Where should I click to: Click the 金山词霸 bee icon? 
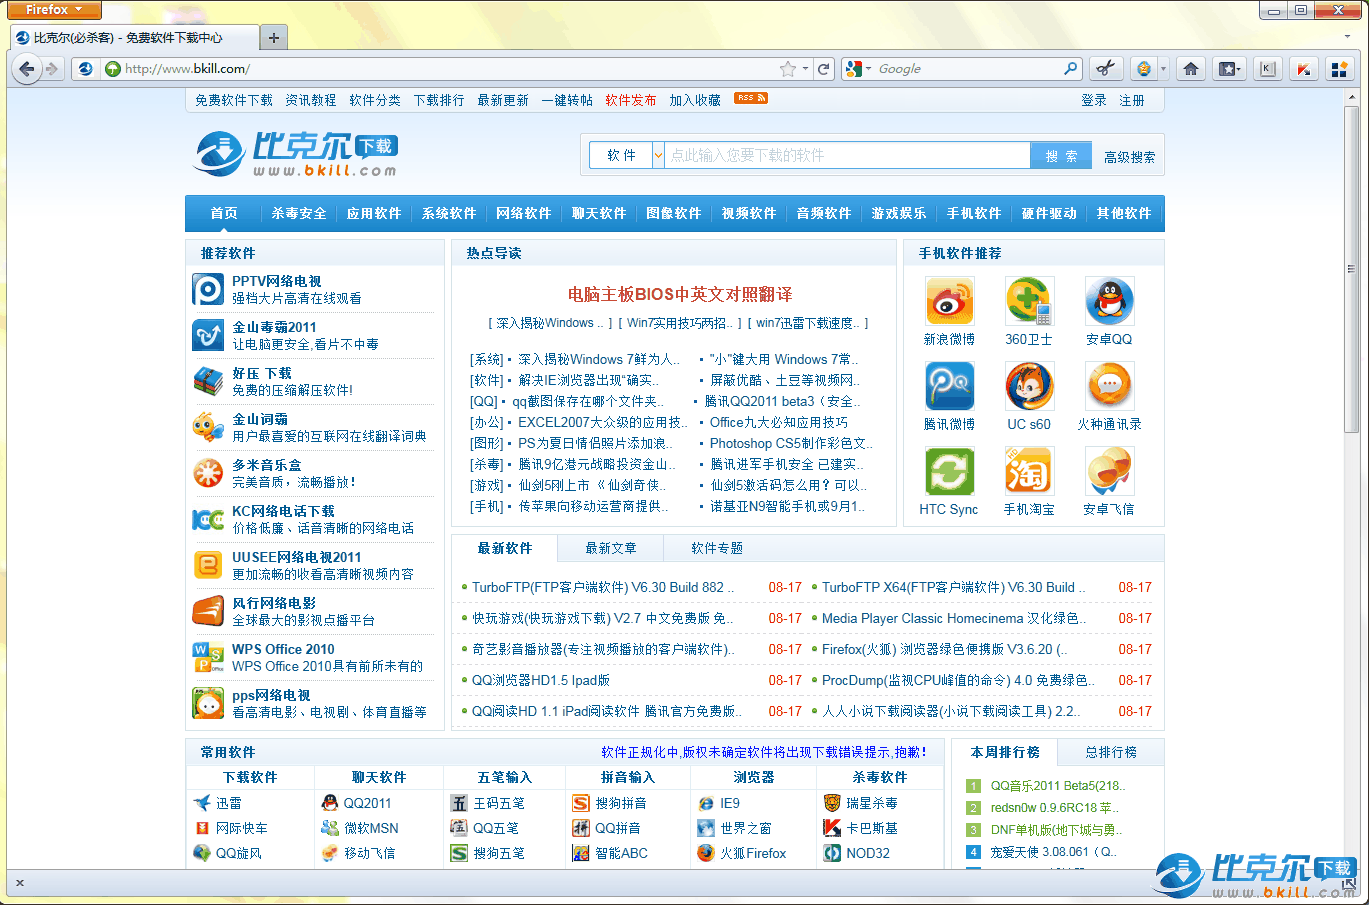click(x=208, y=427)
